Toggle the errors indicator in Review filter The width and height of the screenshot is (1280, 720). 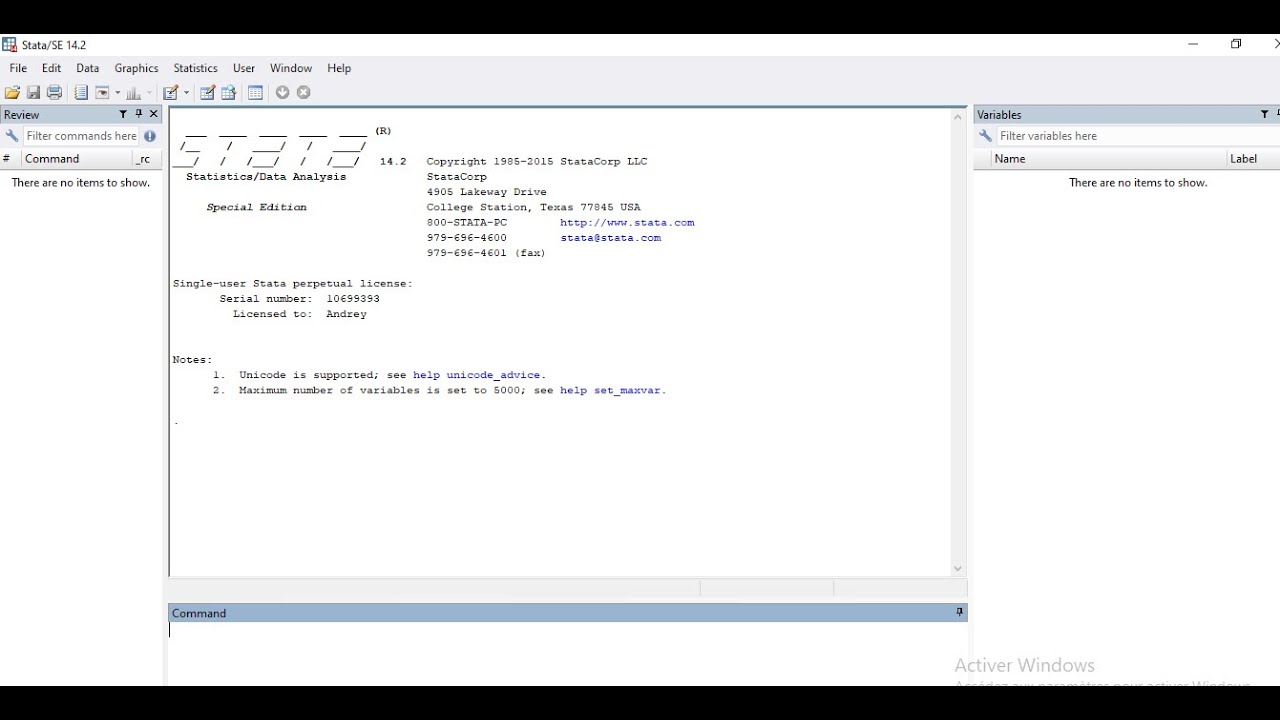click(150, 136)
